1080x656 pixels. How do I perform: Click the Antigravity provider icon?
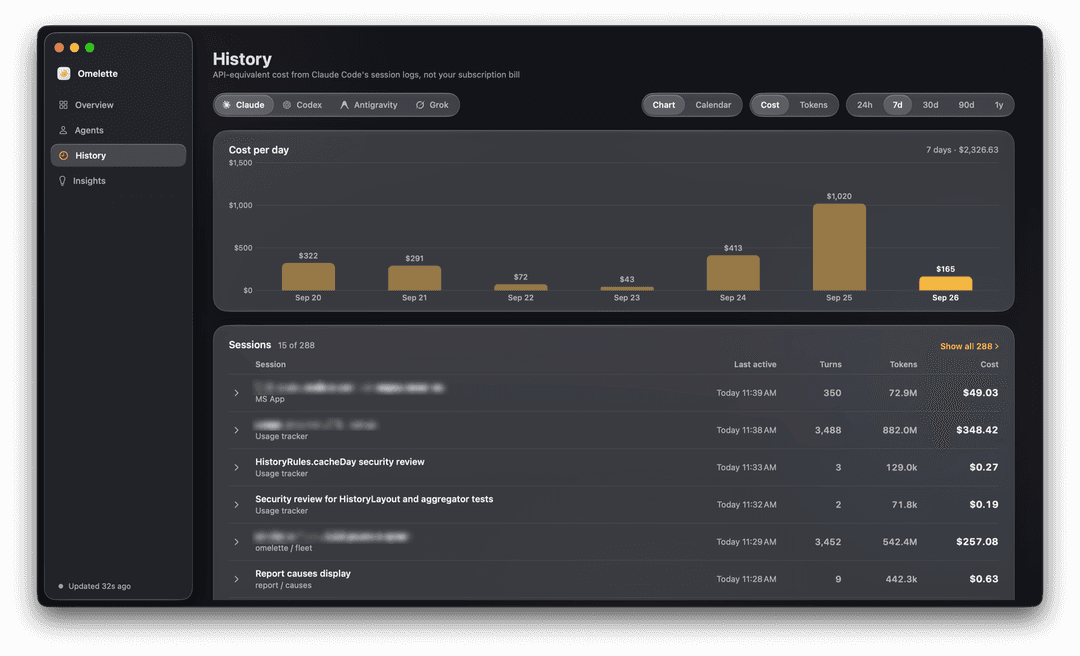344,105
